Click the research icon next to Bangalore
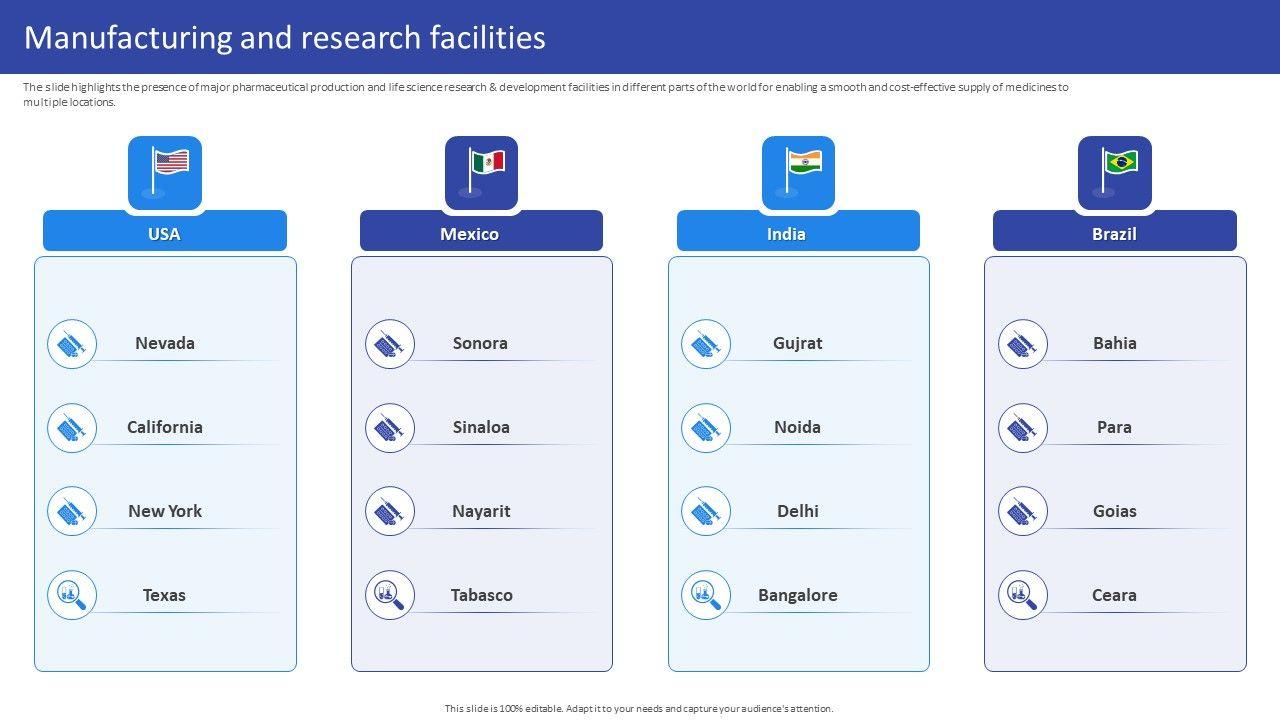 pyautogui.click(x=706, y=595)
